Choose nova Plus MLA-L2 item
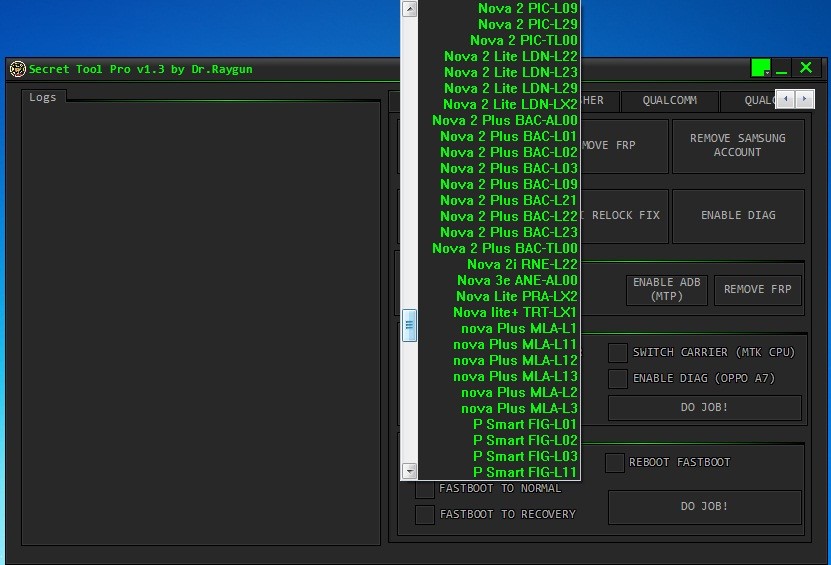 click(x=499, y=392)
